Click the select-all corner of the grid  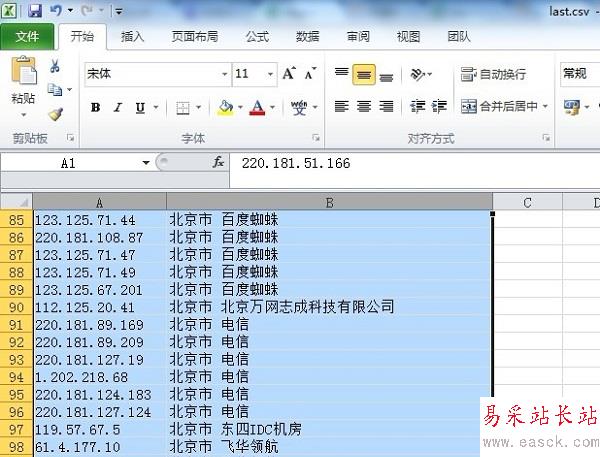coord(16,201)
